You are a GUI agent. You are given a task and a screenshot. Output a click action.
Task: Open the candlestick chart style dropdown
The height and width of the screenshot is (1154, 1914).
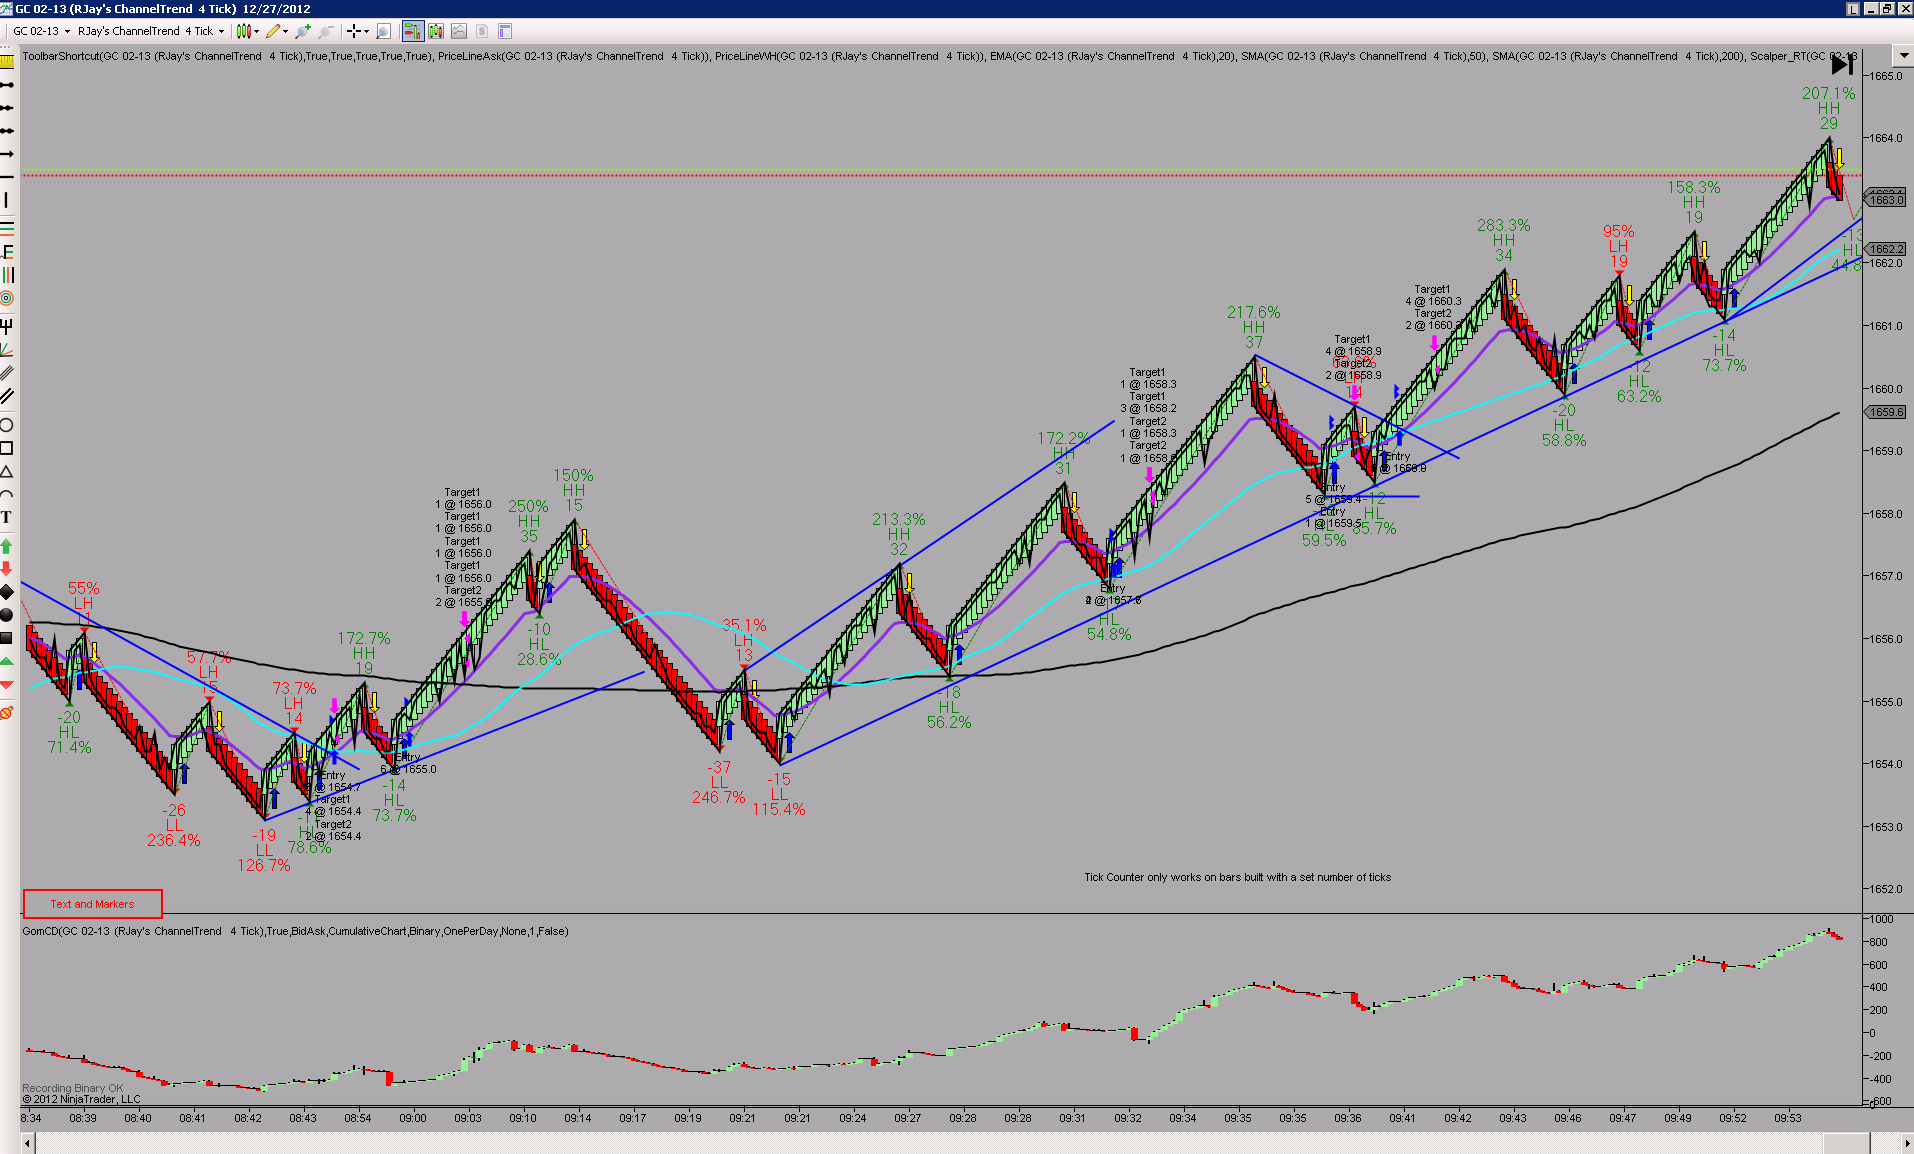(x=247, y=31)
